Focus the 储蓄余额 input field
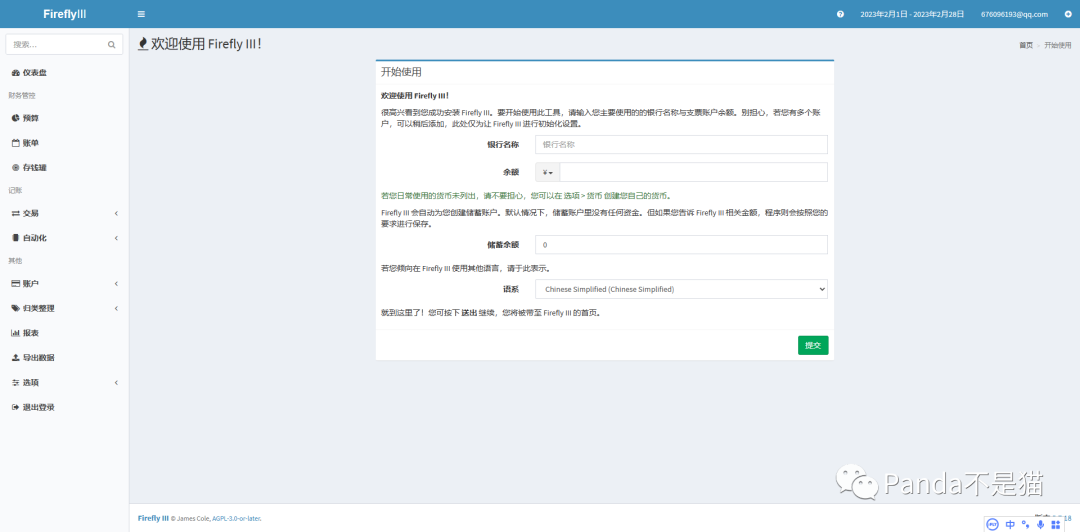This screenshot has height=532, width=1080. [681, 245]
